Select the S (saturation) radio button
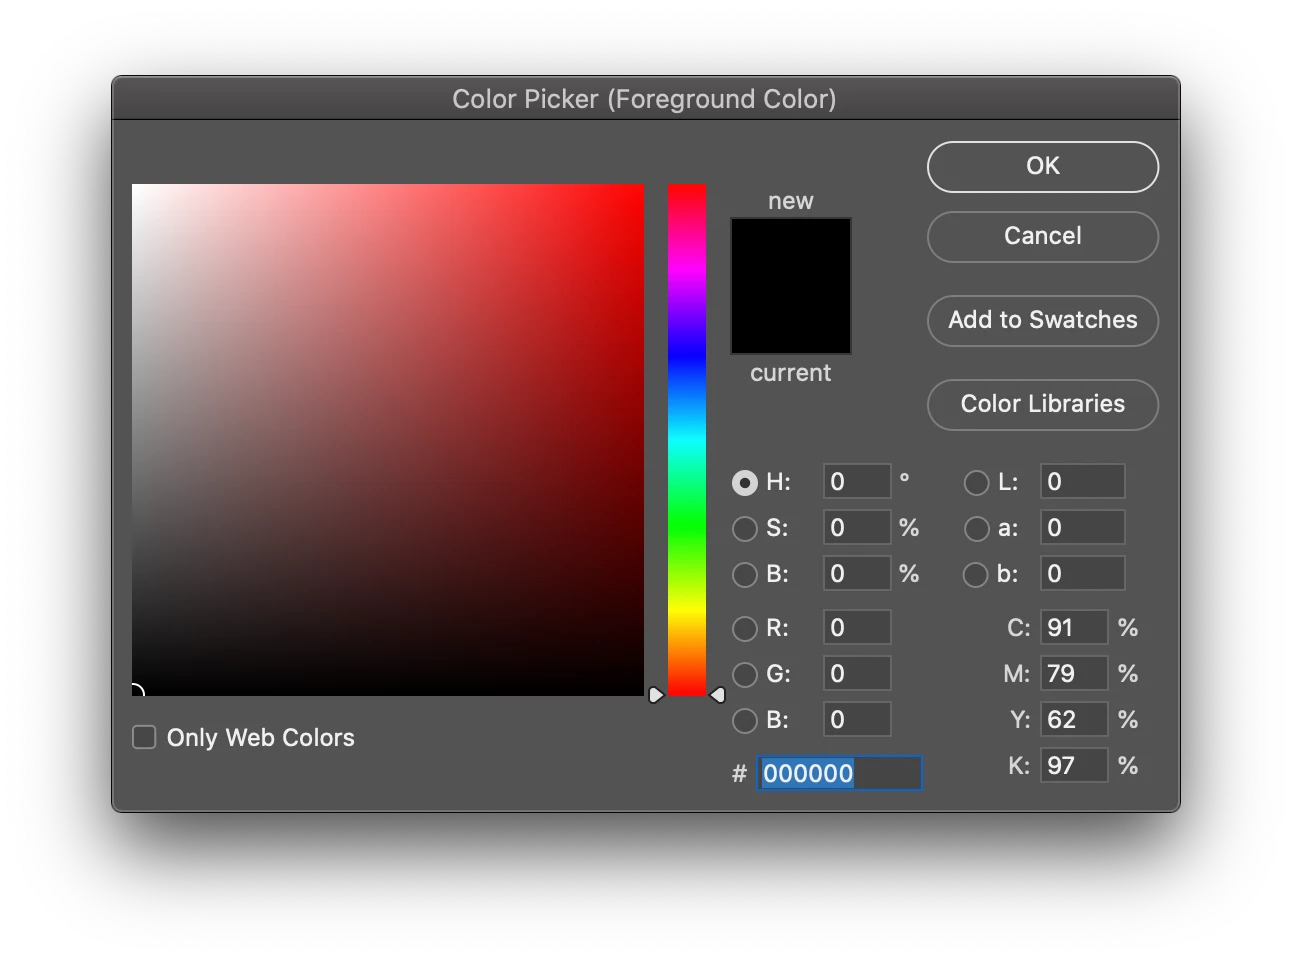The width and height of the screenshot is (1292, 960). [744, 528]
